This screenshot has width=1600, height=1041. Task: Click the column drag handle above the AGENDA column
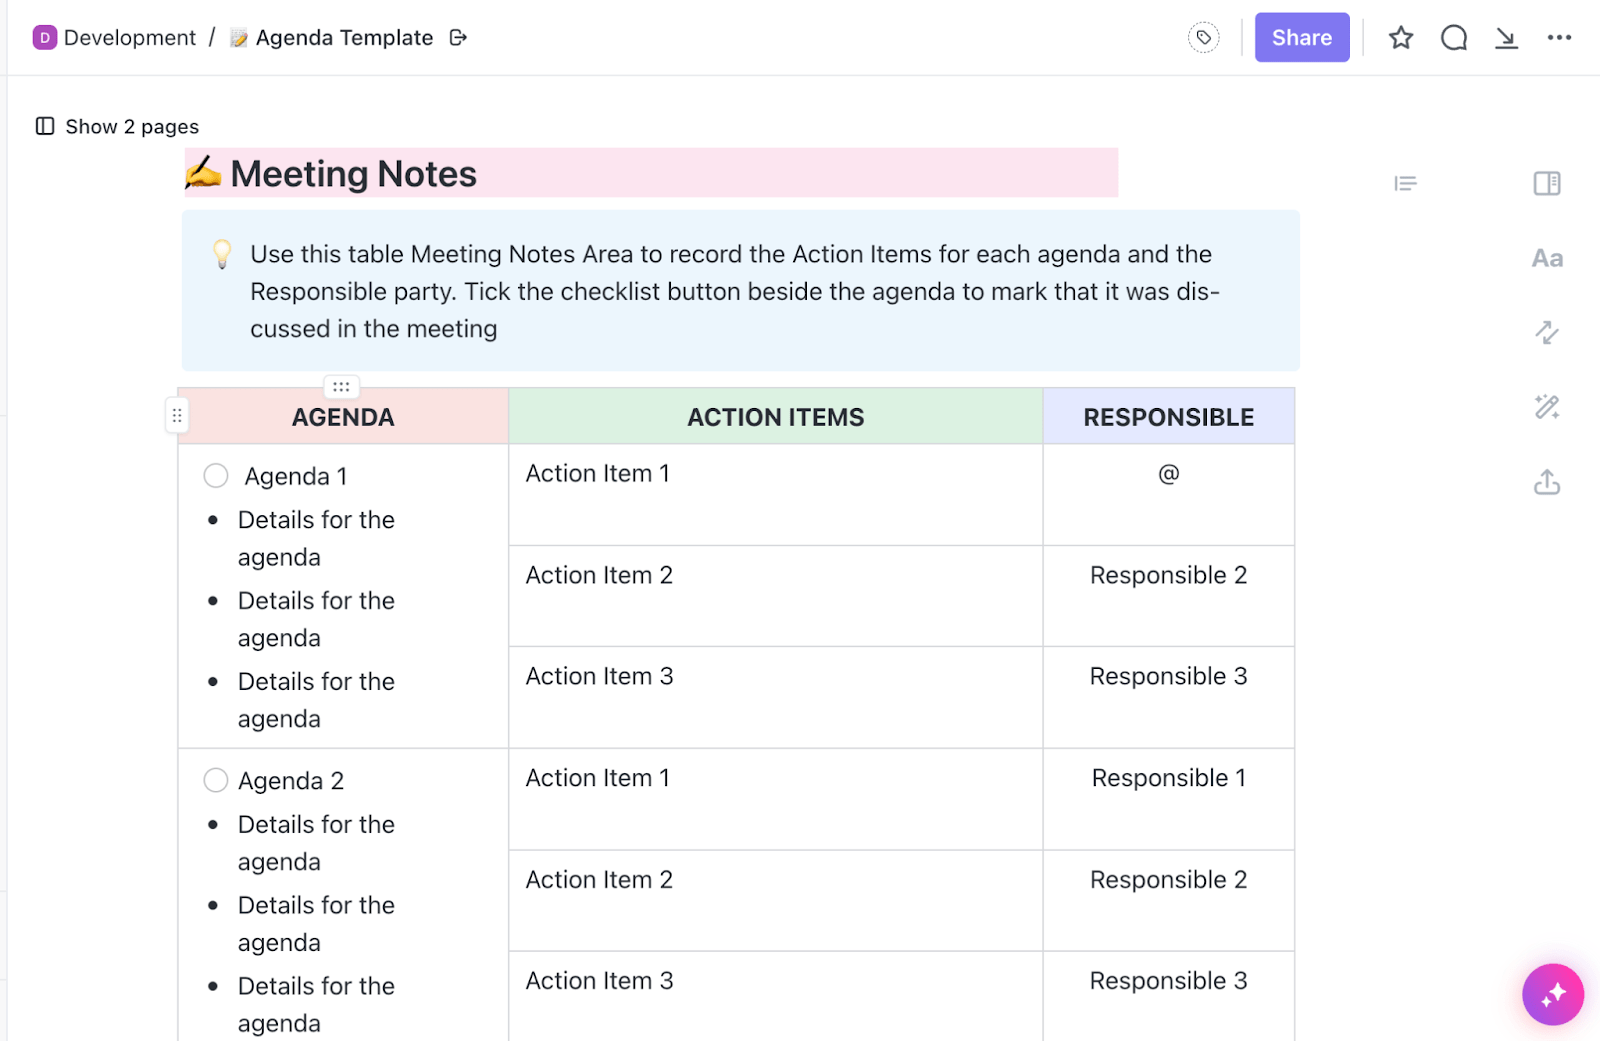click(341, 387)
